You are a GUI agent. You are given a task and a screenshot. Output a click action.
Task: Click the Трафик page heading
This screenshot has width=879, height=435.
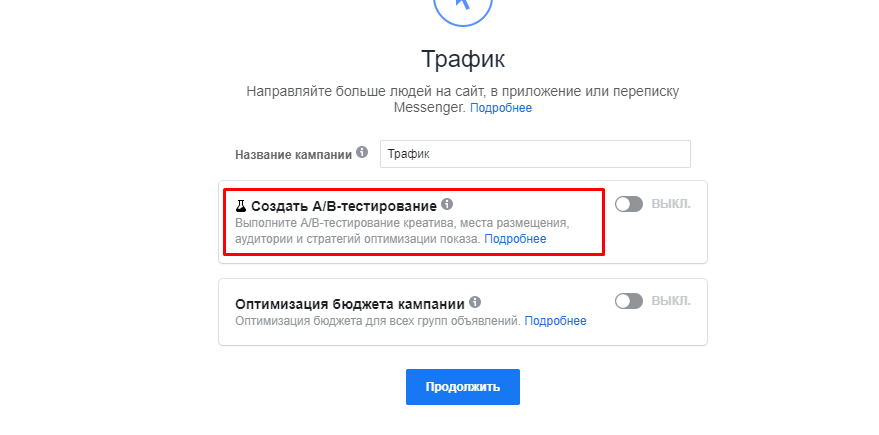coord(462,59)
